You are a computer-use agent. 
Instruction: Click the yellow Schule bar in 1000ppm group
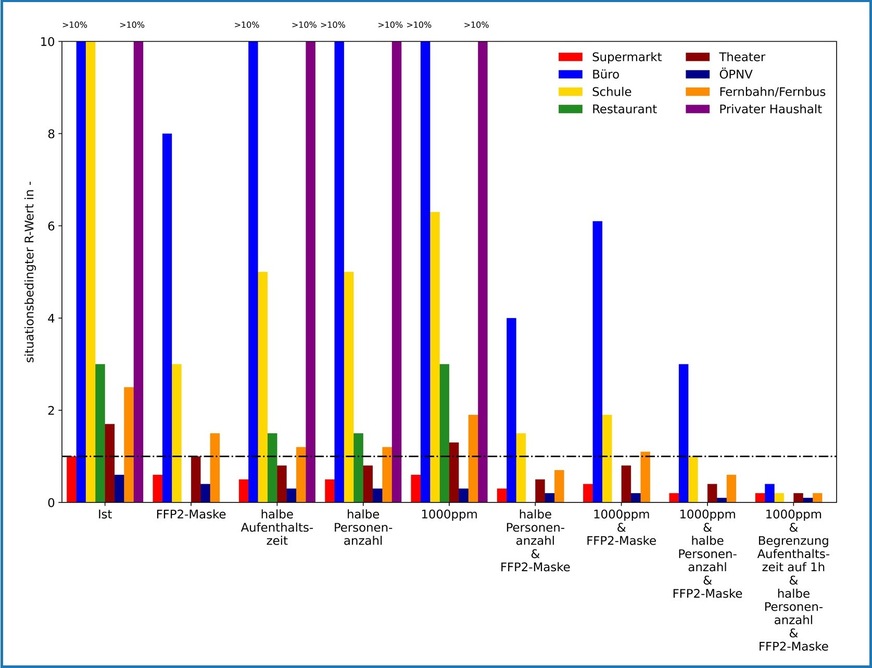click(434, 357)
